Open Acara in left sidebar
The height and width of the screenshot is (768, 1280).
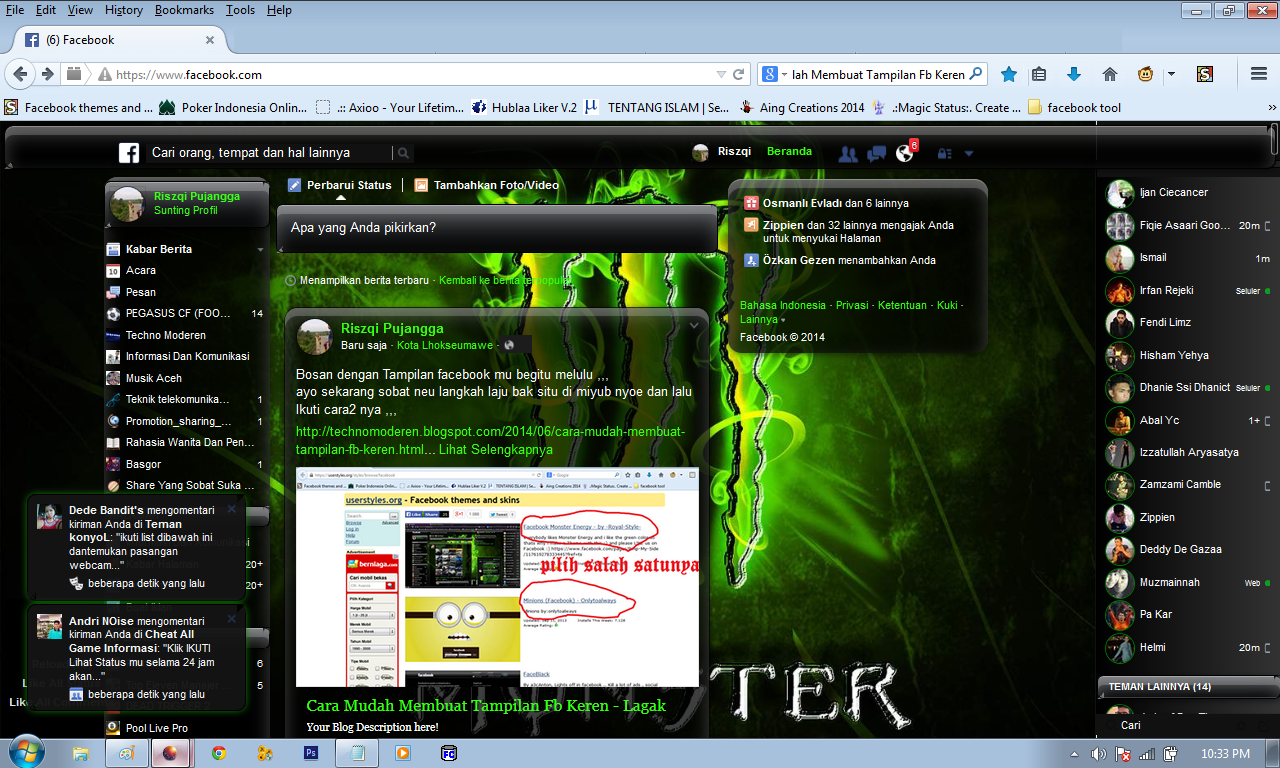140,270
